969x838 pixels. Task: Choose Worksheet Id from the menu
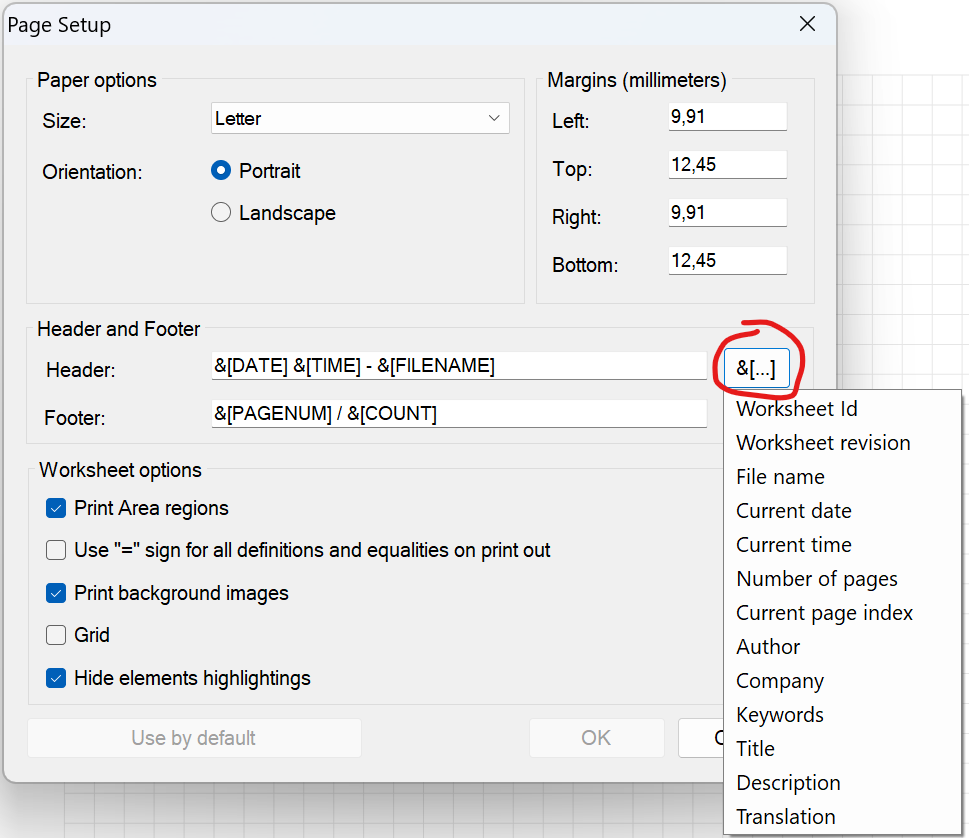click(797, 409)
